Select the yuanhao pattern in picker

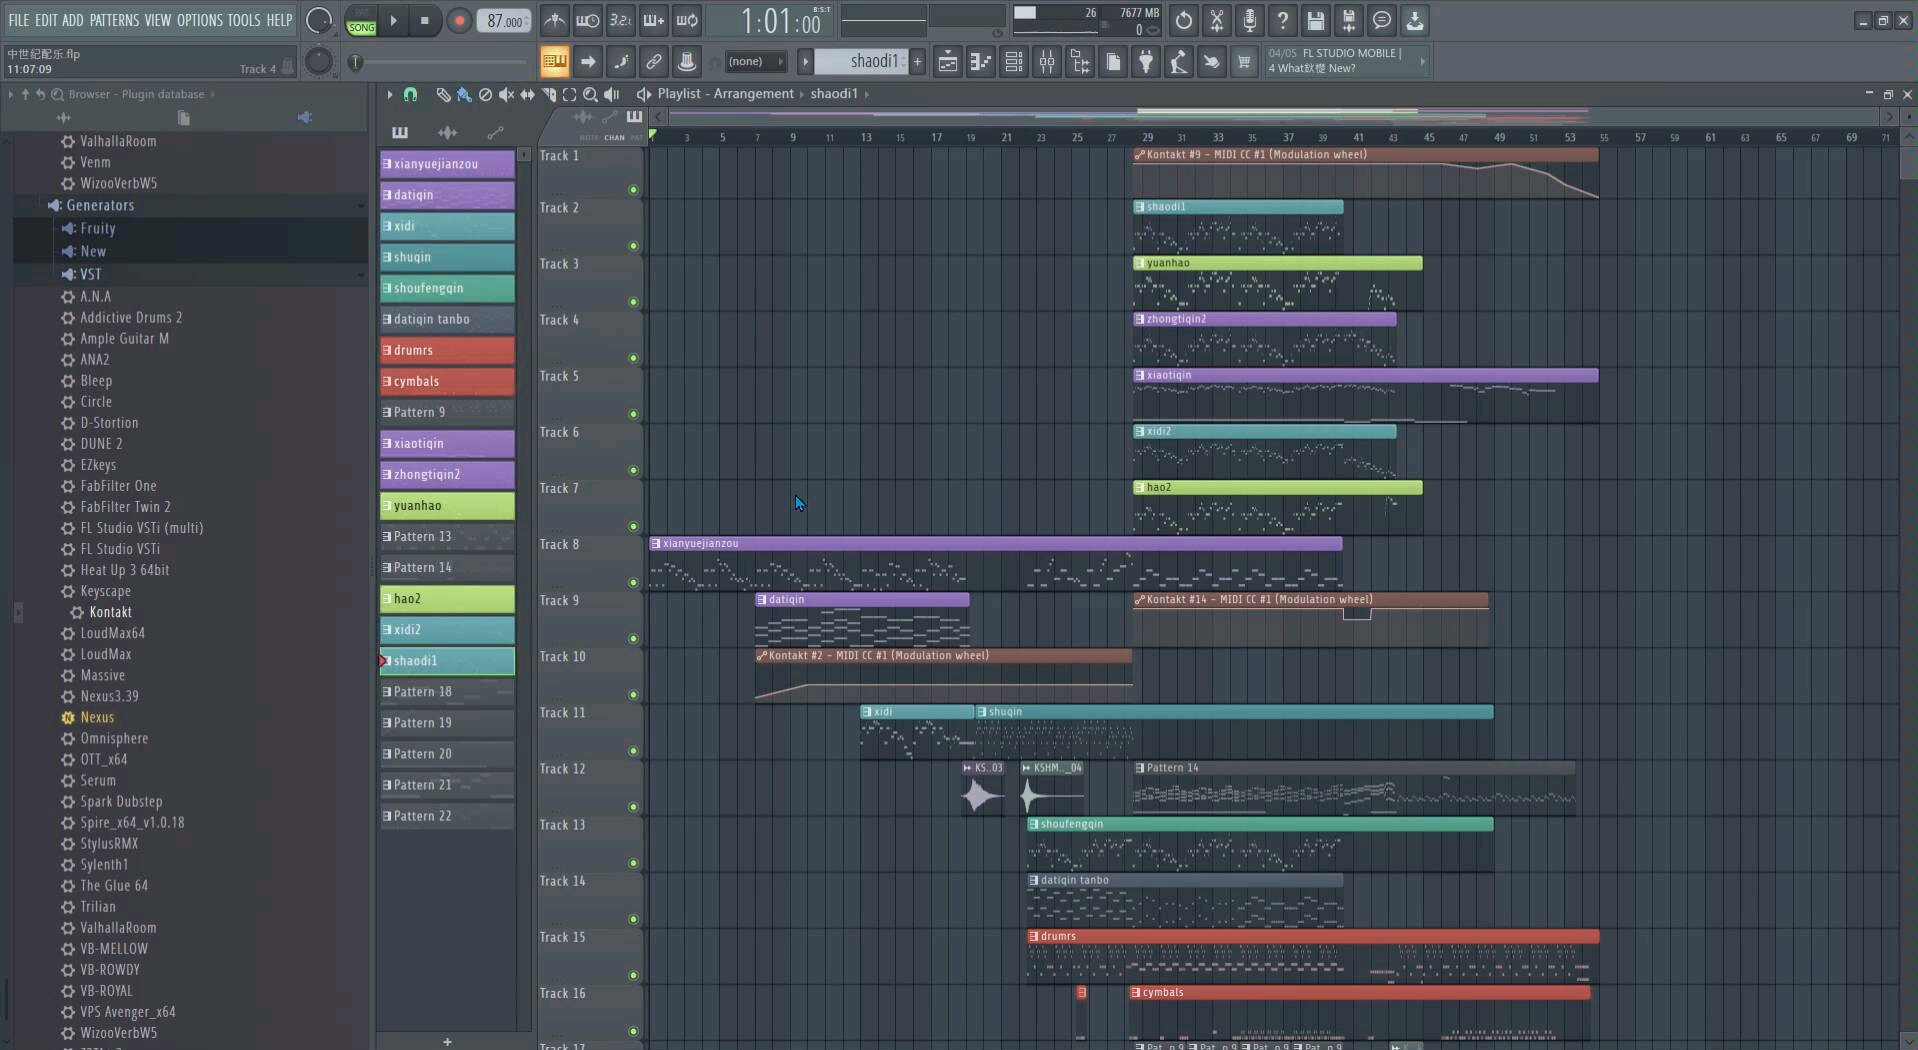coord(447,506)
